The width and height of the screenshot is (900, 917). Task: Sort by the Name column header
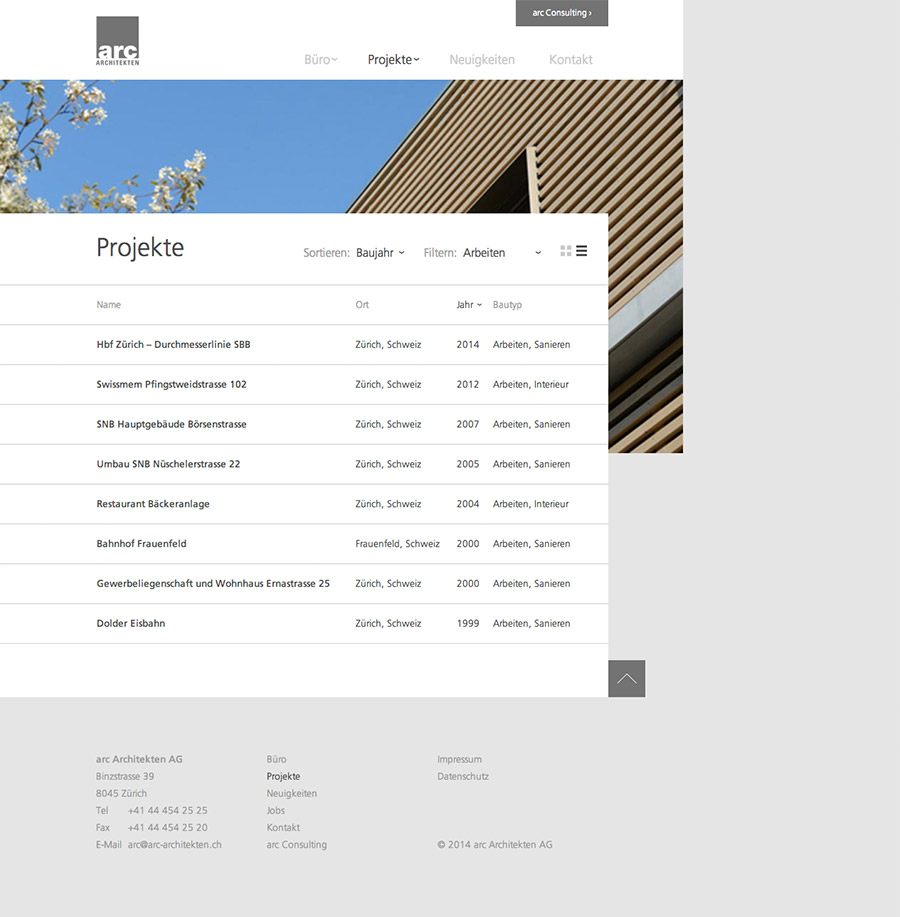(x=109, y=305)
